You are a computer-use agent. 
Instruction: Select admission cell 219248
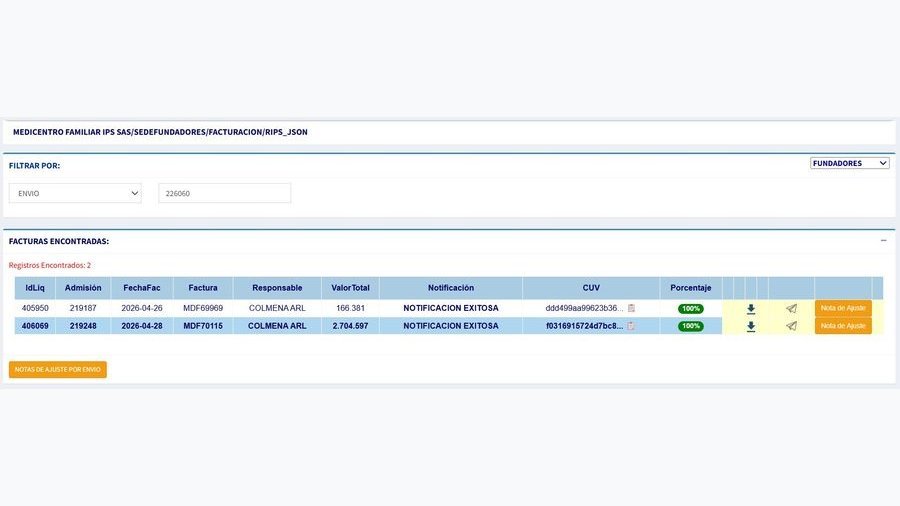click(83, 326)
